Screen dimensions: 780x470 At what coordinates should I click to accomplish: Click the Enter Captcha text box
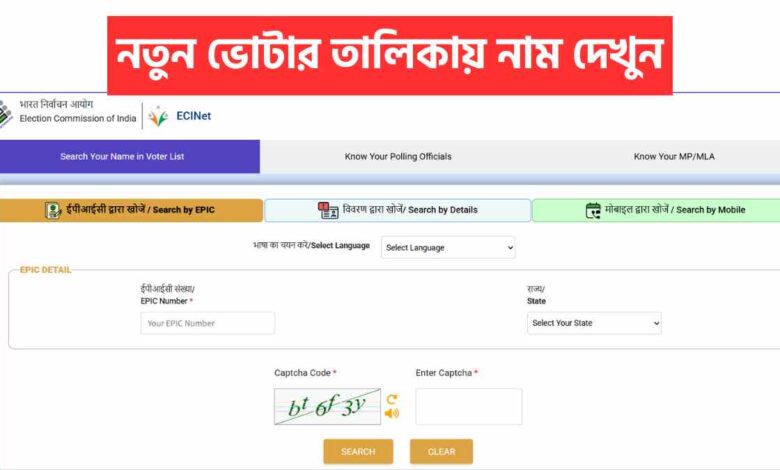click(469, 406)
